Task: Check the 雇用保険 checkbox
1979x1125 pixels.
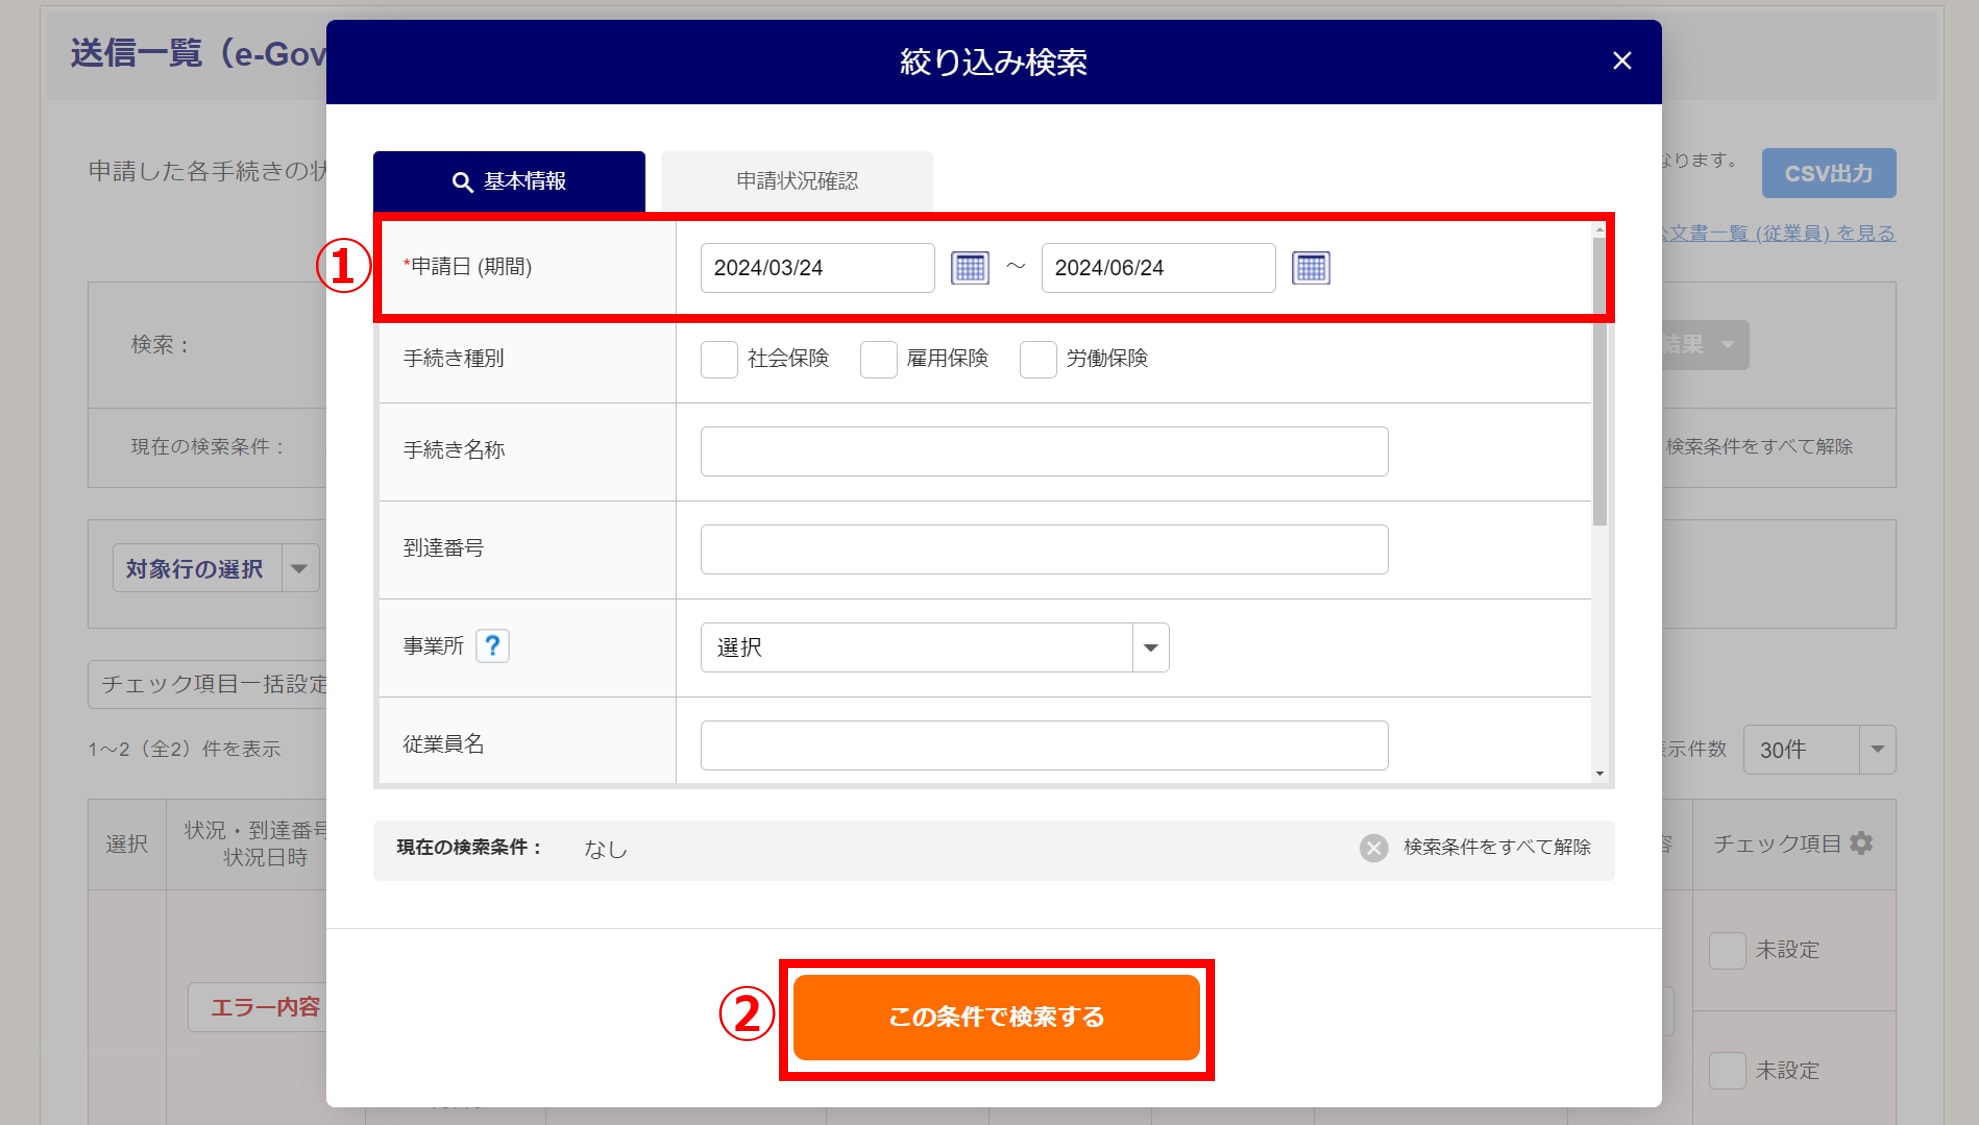Action: pyautogui.click(x=878, y=359)
